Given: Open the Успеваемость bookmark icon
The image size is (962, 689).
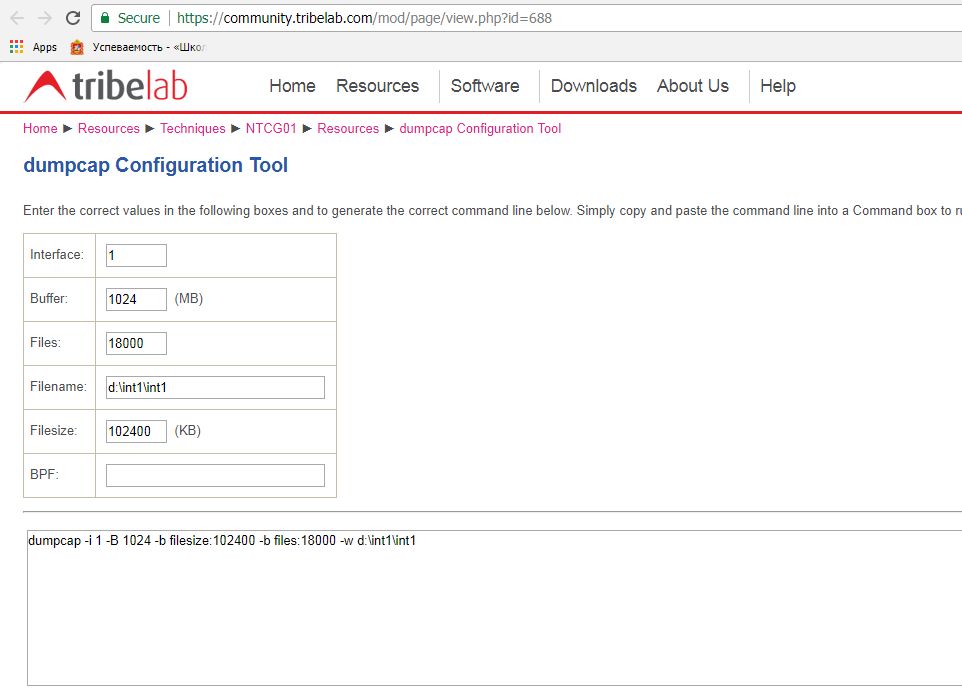Looking at the screenshot, I should [x=77, y=47].
